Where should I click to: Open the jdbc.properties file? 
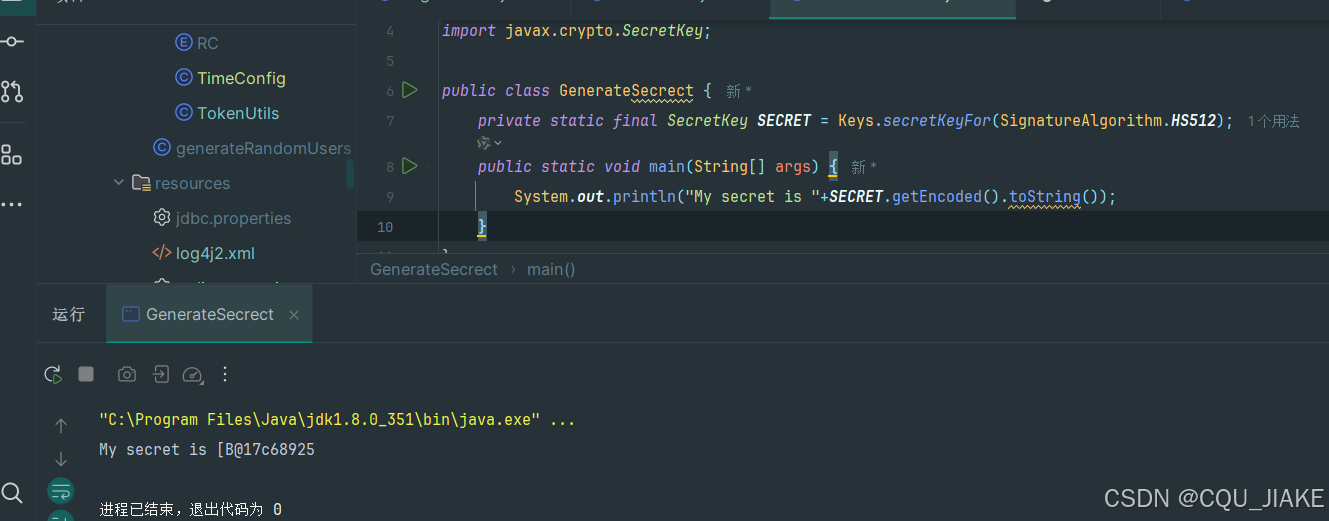pos(233,218)
